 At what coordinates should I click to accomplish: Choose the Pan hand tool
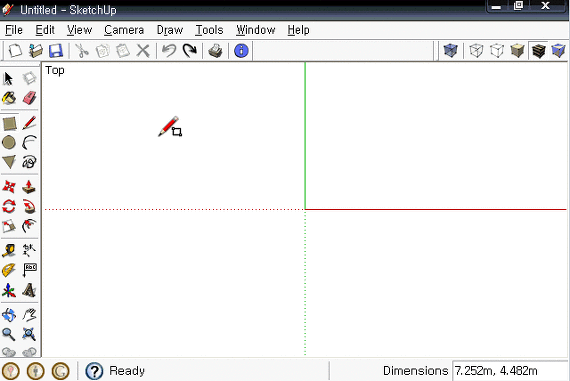(x=29, y=315)
